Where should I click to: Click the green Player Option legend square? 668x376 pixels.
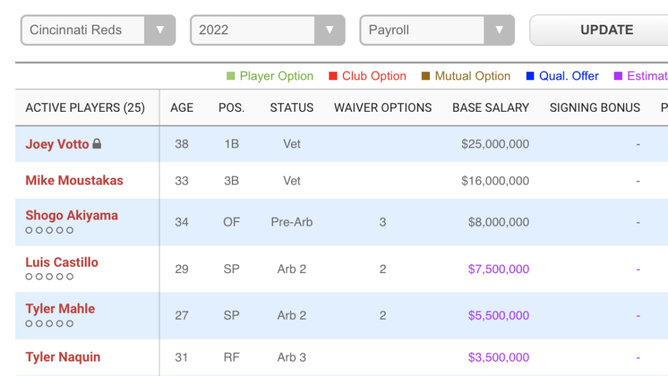tap(230, 76)
